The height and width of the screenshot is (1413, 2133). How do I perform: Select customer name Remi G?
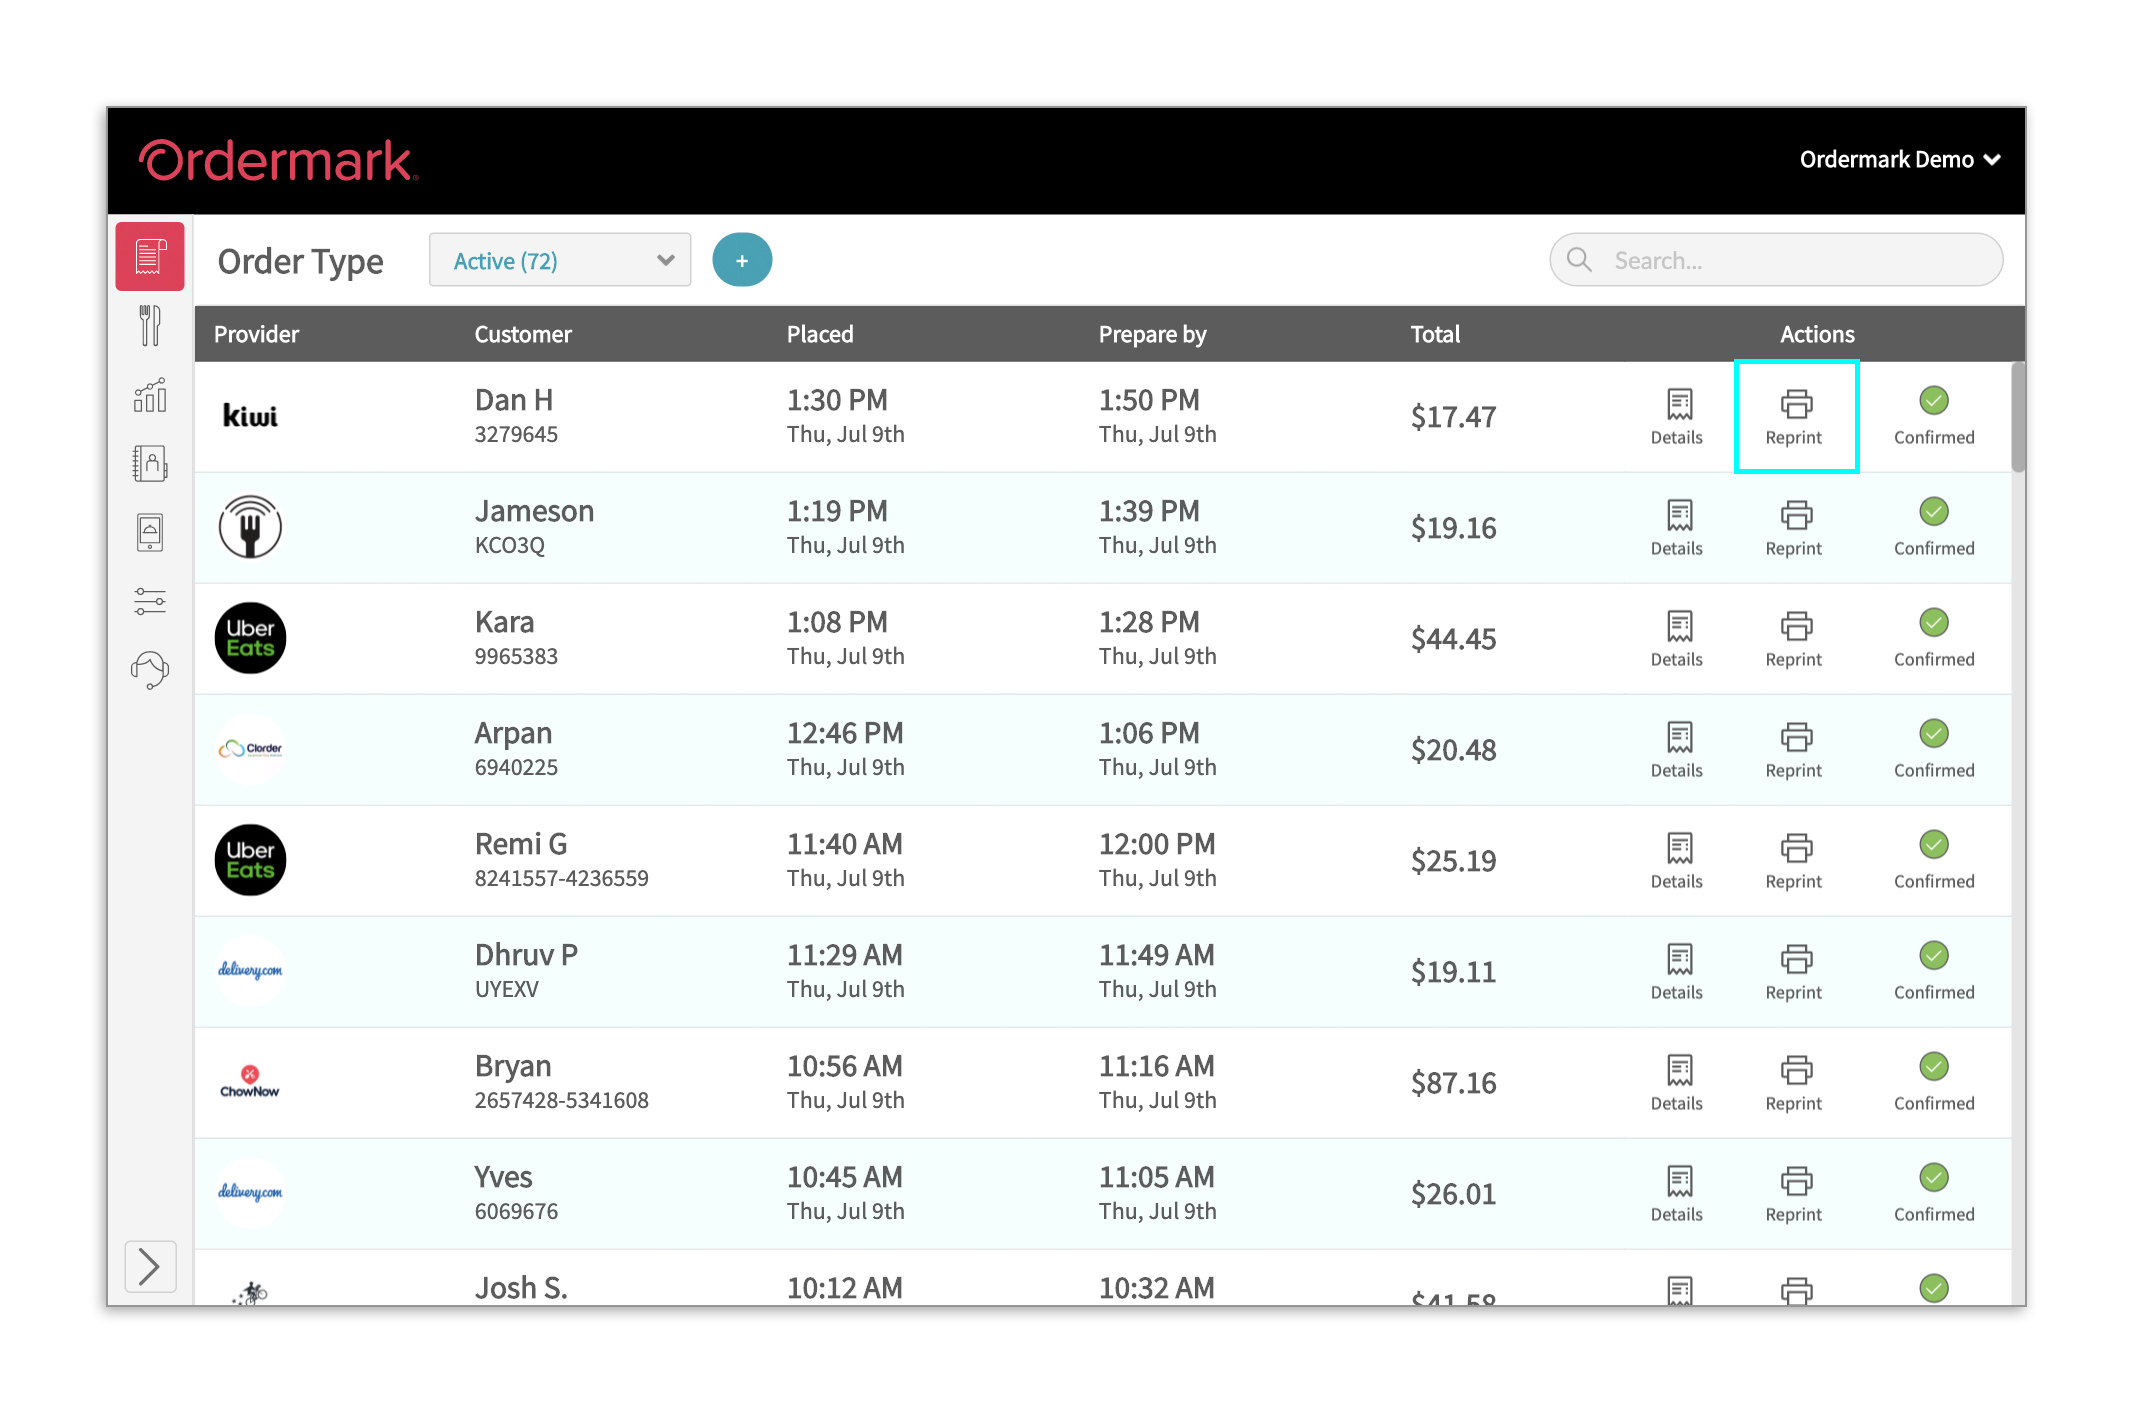click(x=520, y=844)
